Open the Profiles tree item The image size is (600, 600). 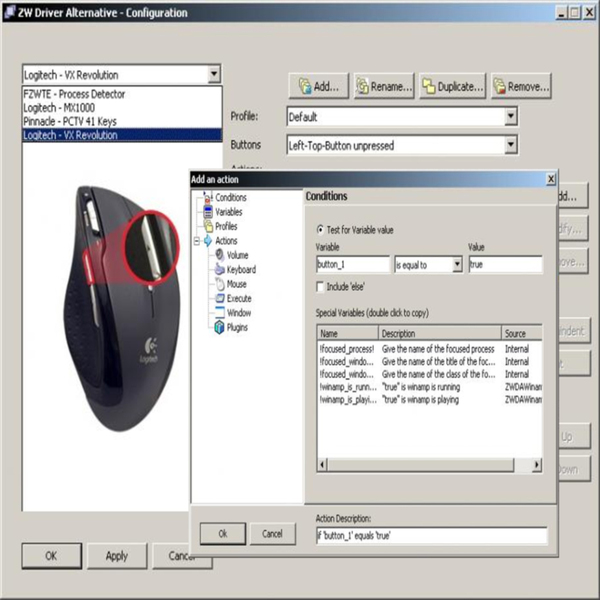[226, 226]
